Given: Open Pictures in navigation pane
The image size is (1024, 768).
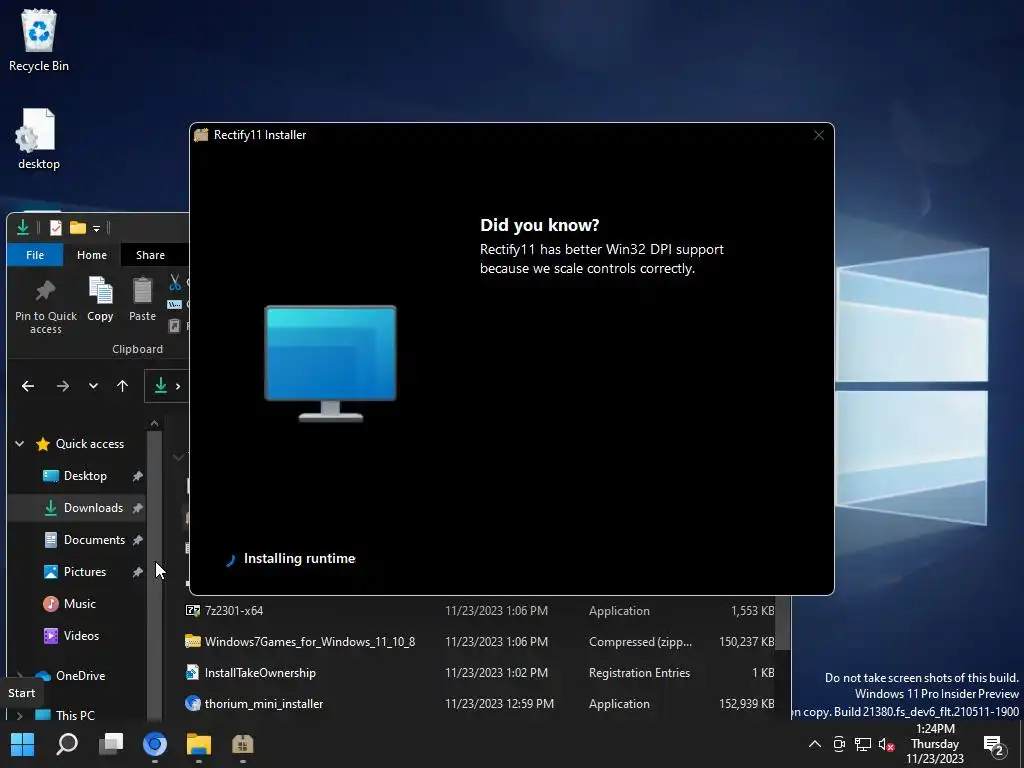Looking at the screenshot, I should [x=85, y=571].
